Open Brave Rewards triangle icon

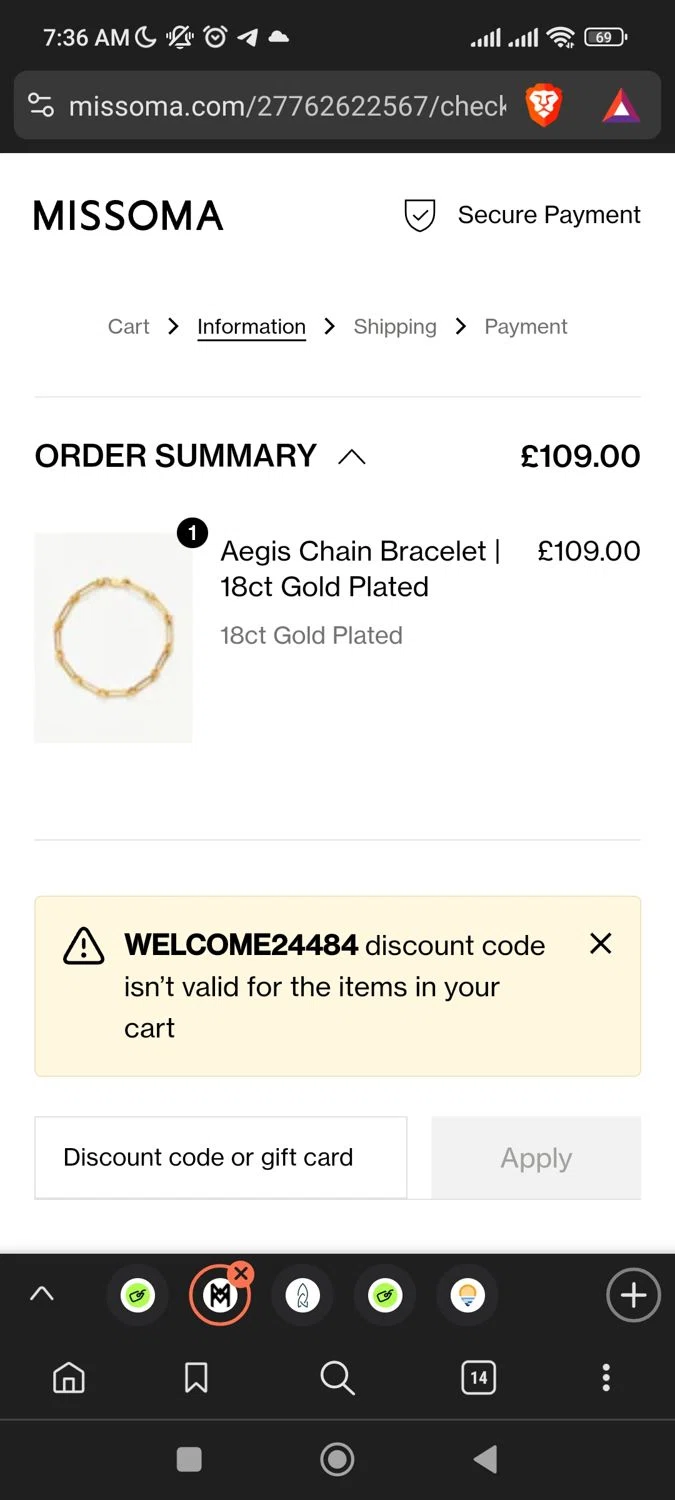[x=620, y=105]
